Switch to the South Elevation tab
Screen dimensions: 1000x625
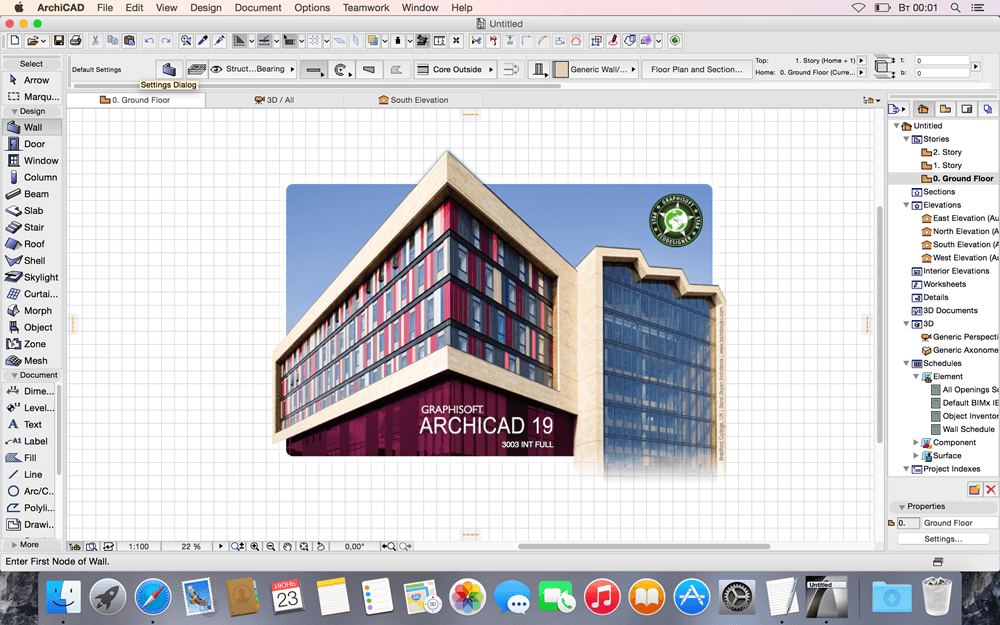point(413,100)
